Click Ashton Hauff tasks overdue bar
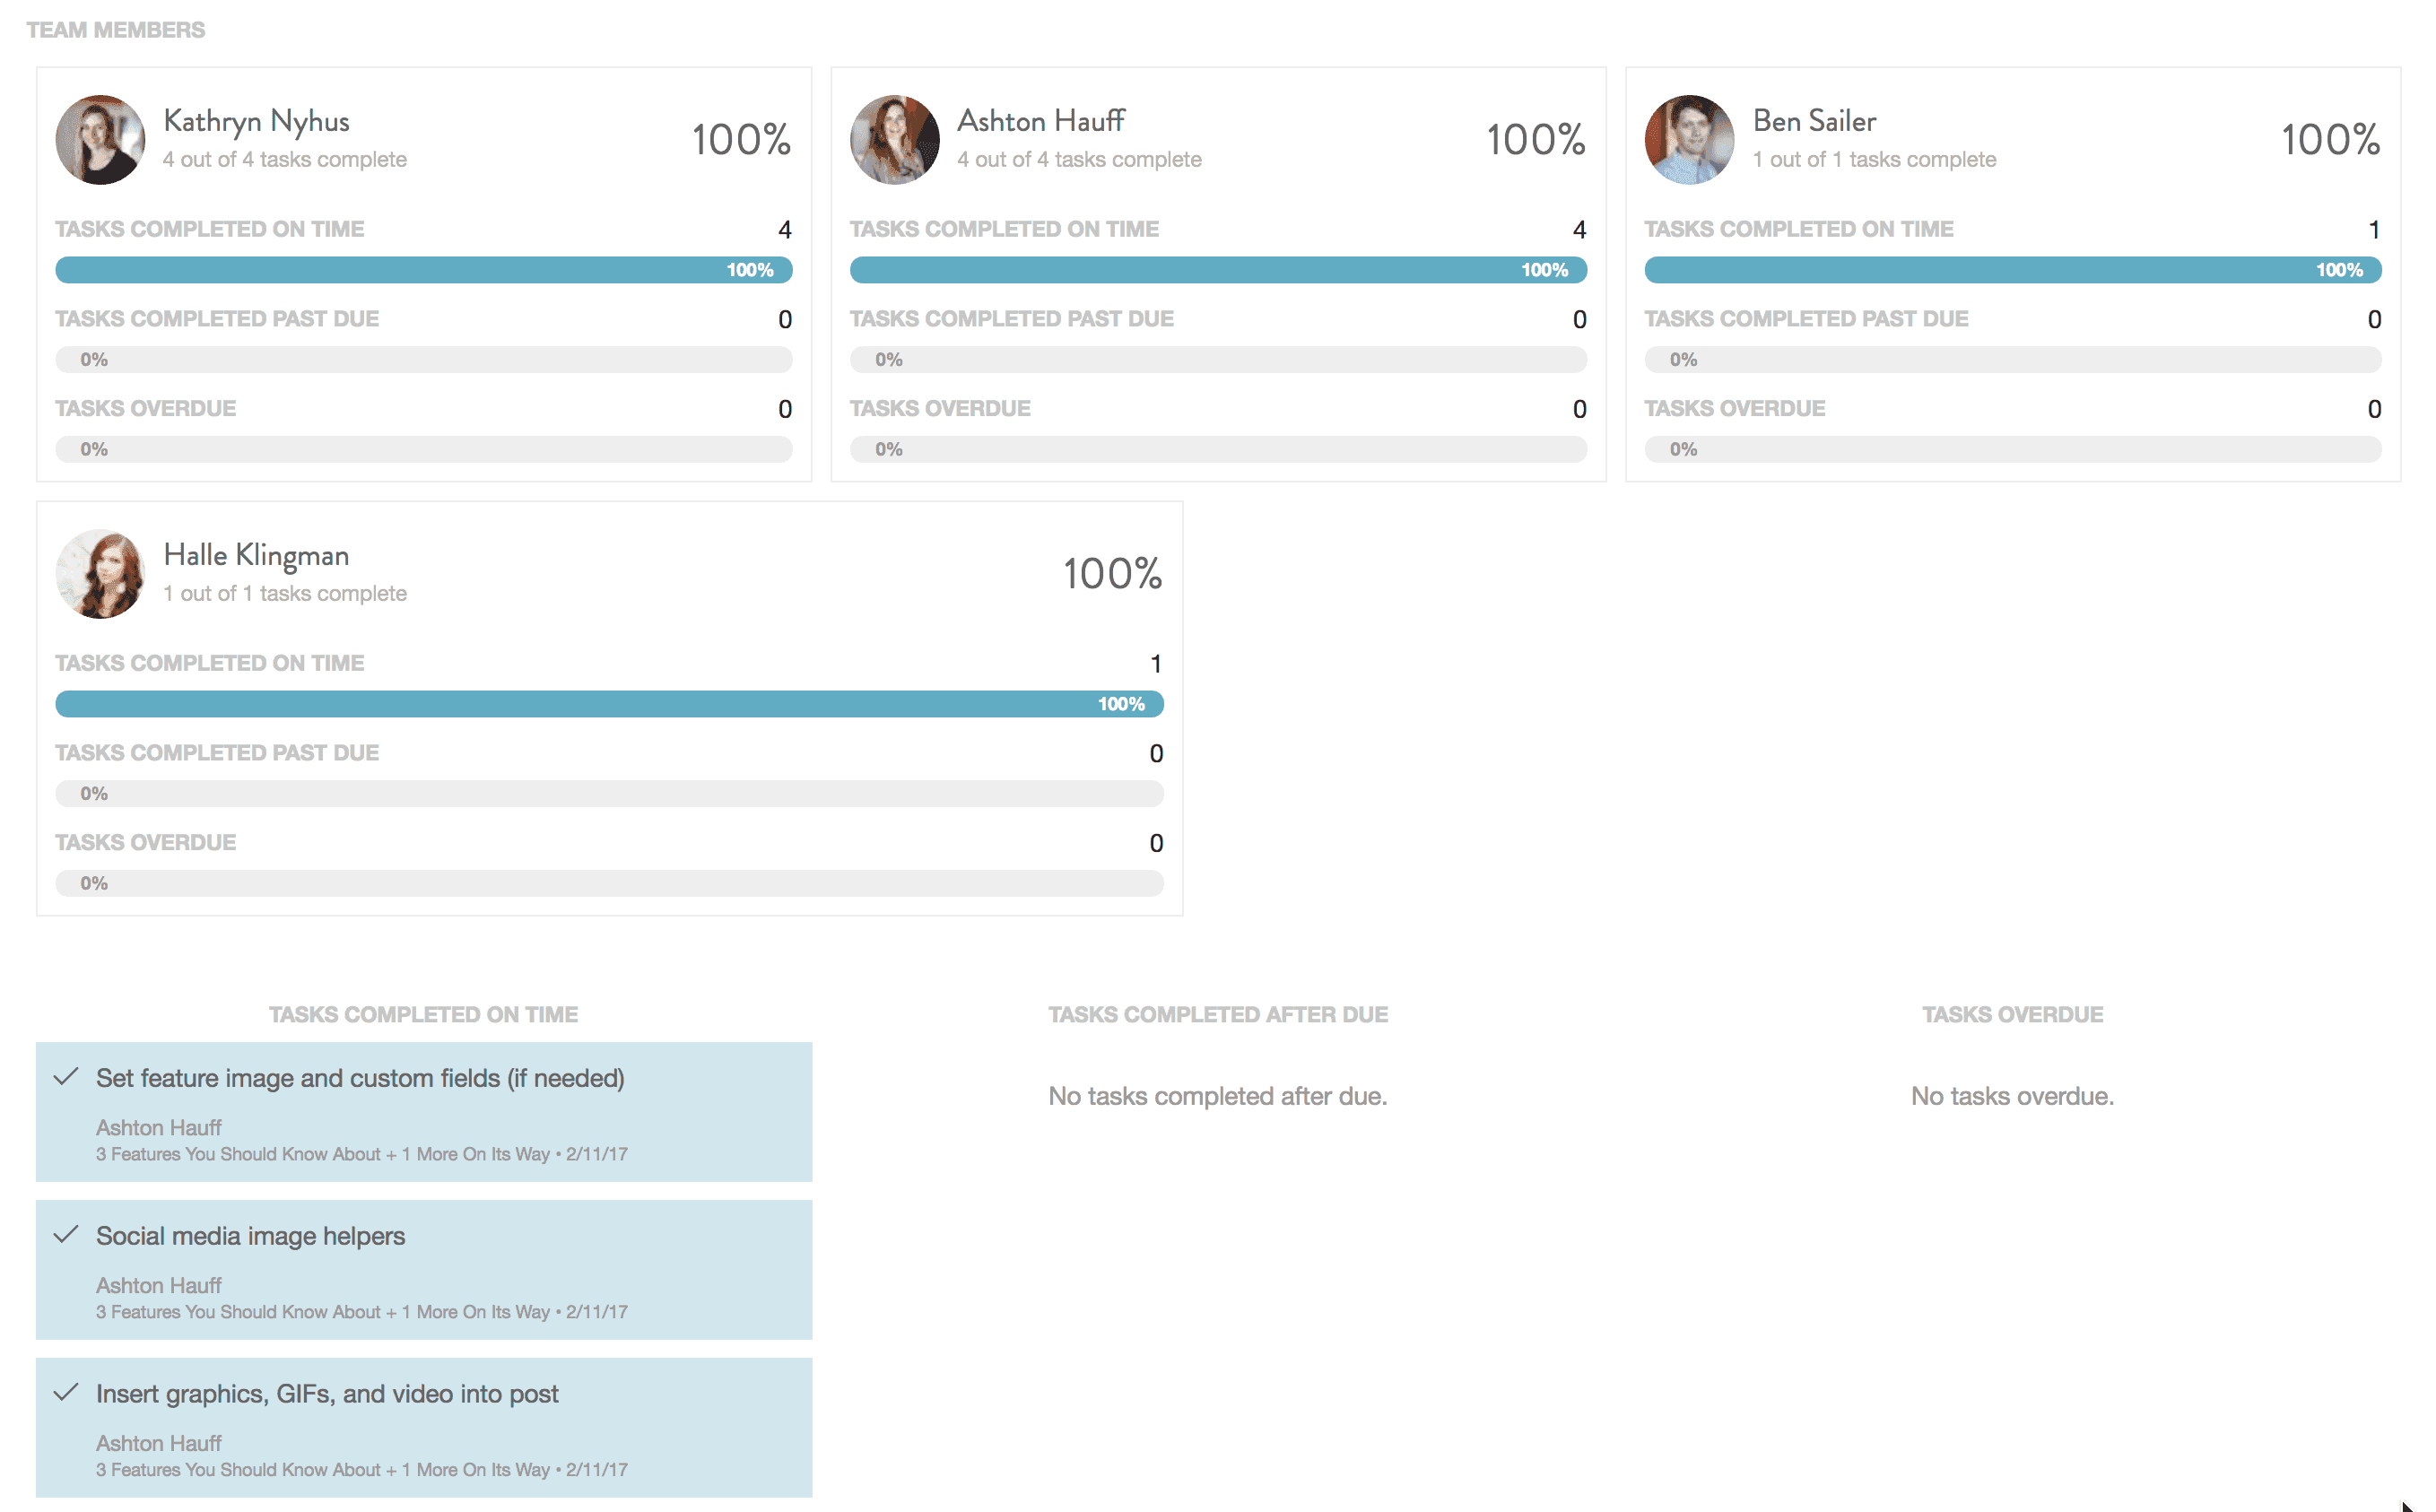2436x1512 pixels. tap(1218, 450)
